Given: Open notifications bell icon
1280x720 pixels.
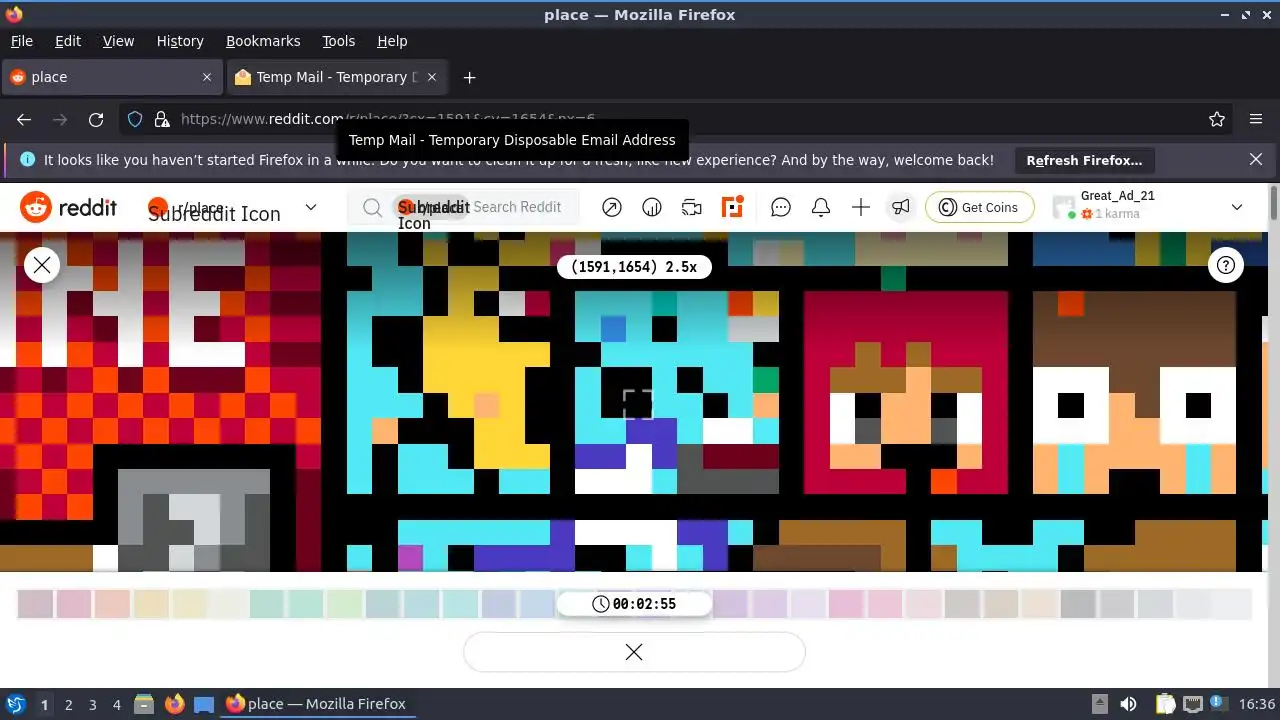Looking at the screenshot, I should click(821, 207).
